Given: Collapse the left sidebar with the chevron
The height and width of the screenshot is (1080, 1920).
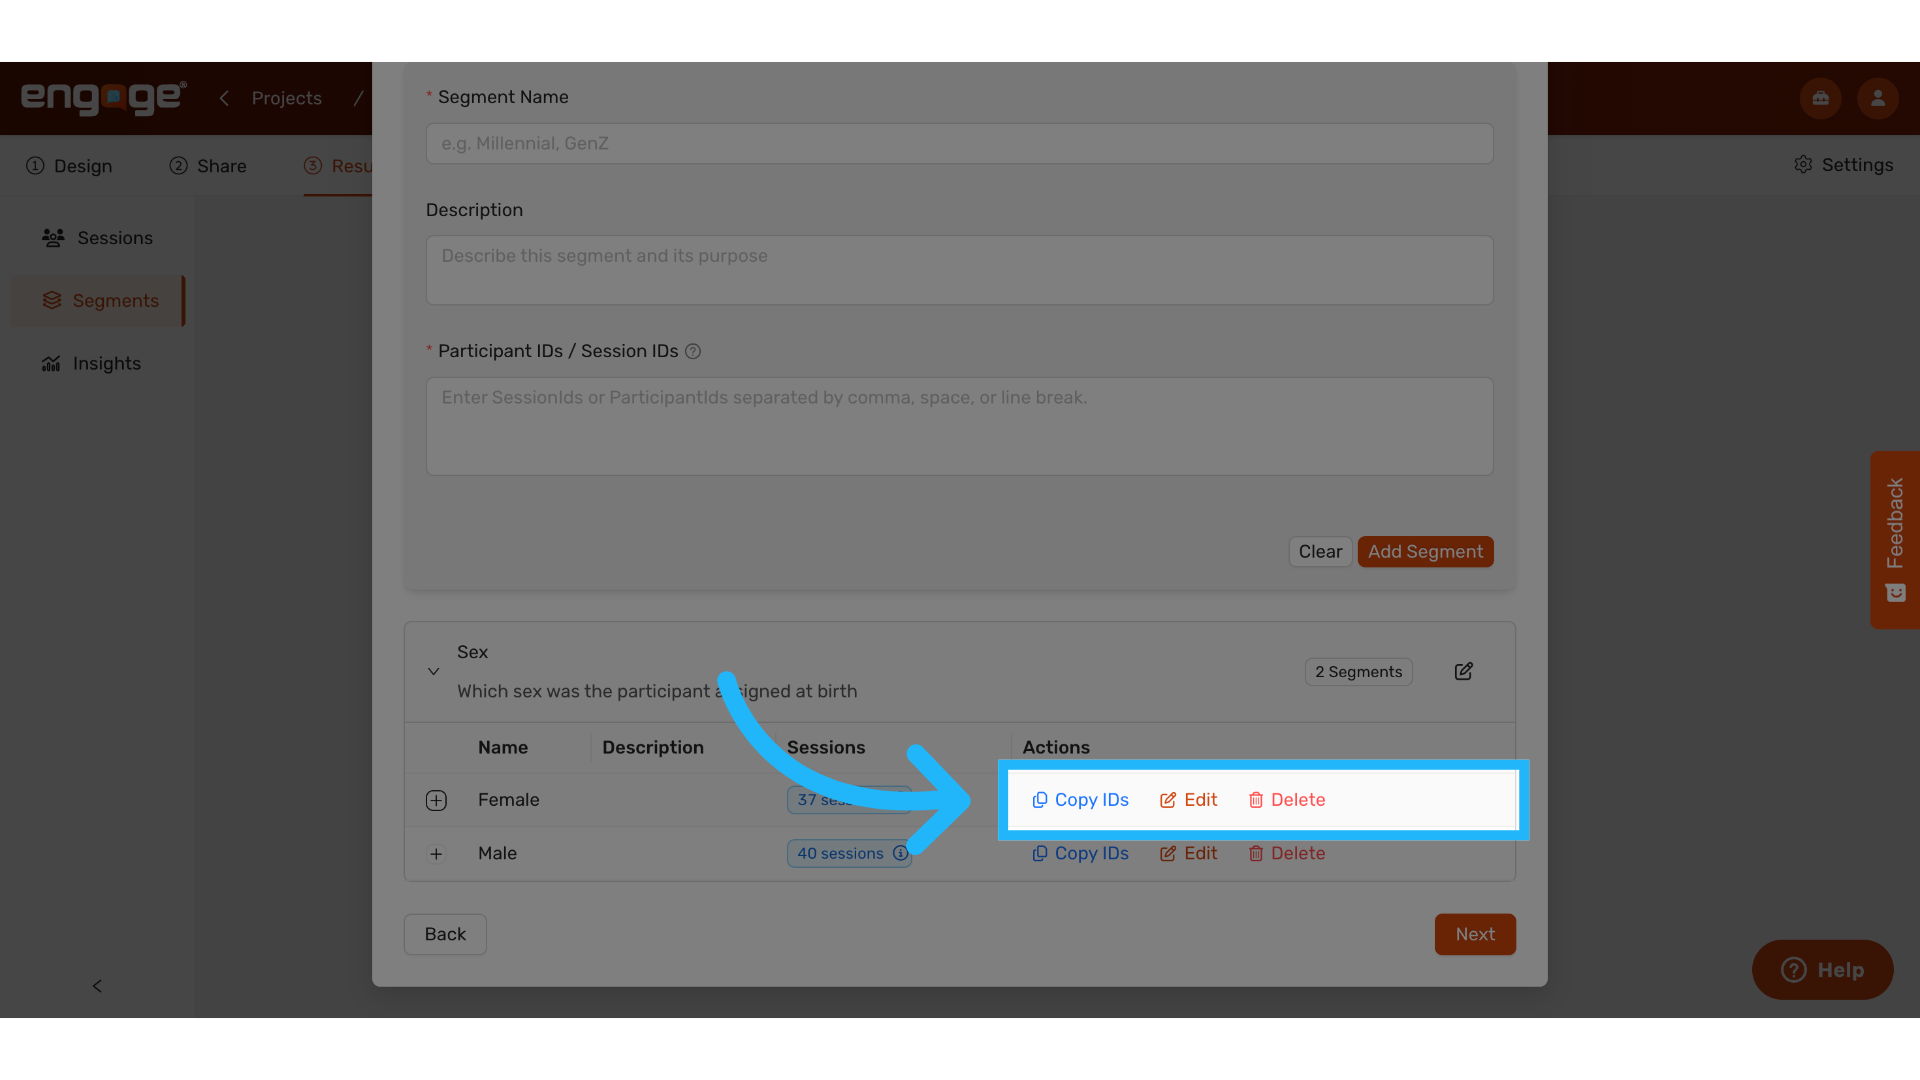Looking at the screenshot, I should click(x=97, y=986).
